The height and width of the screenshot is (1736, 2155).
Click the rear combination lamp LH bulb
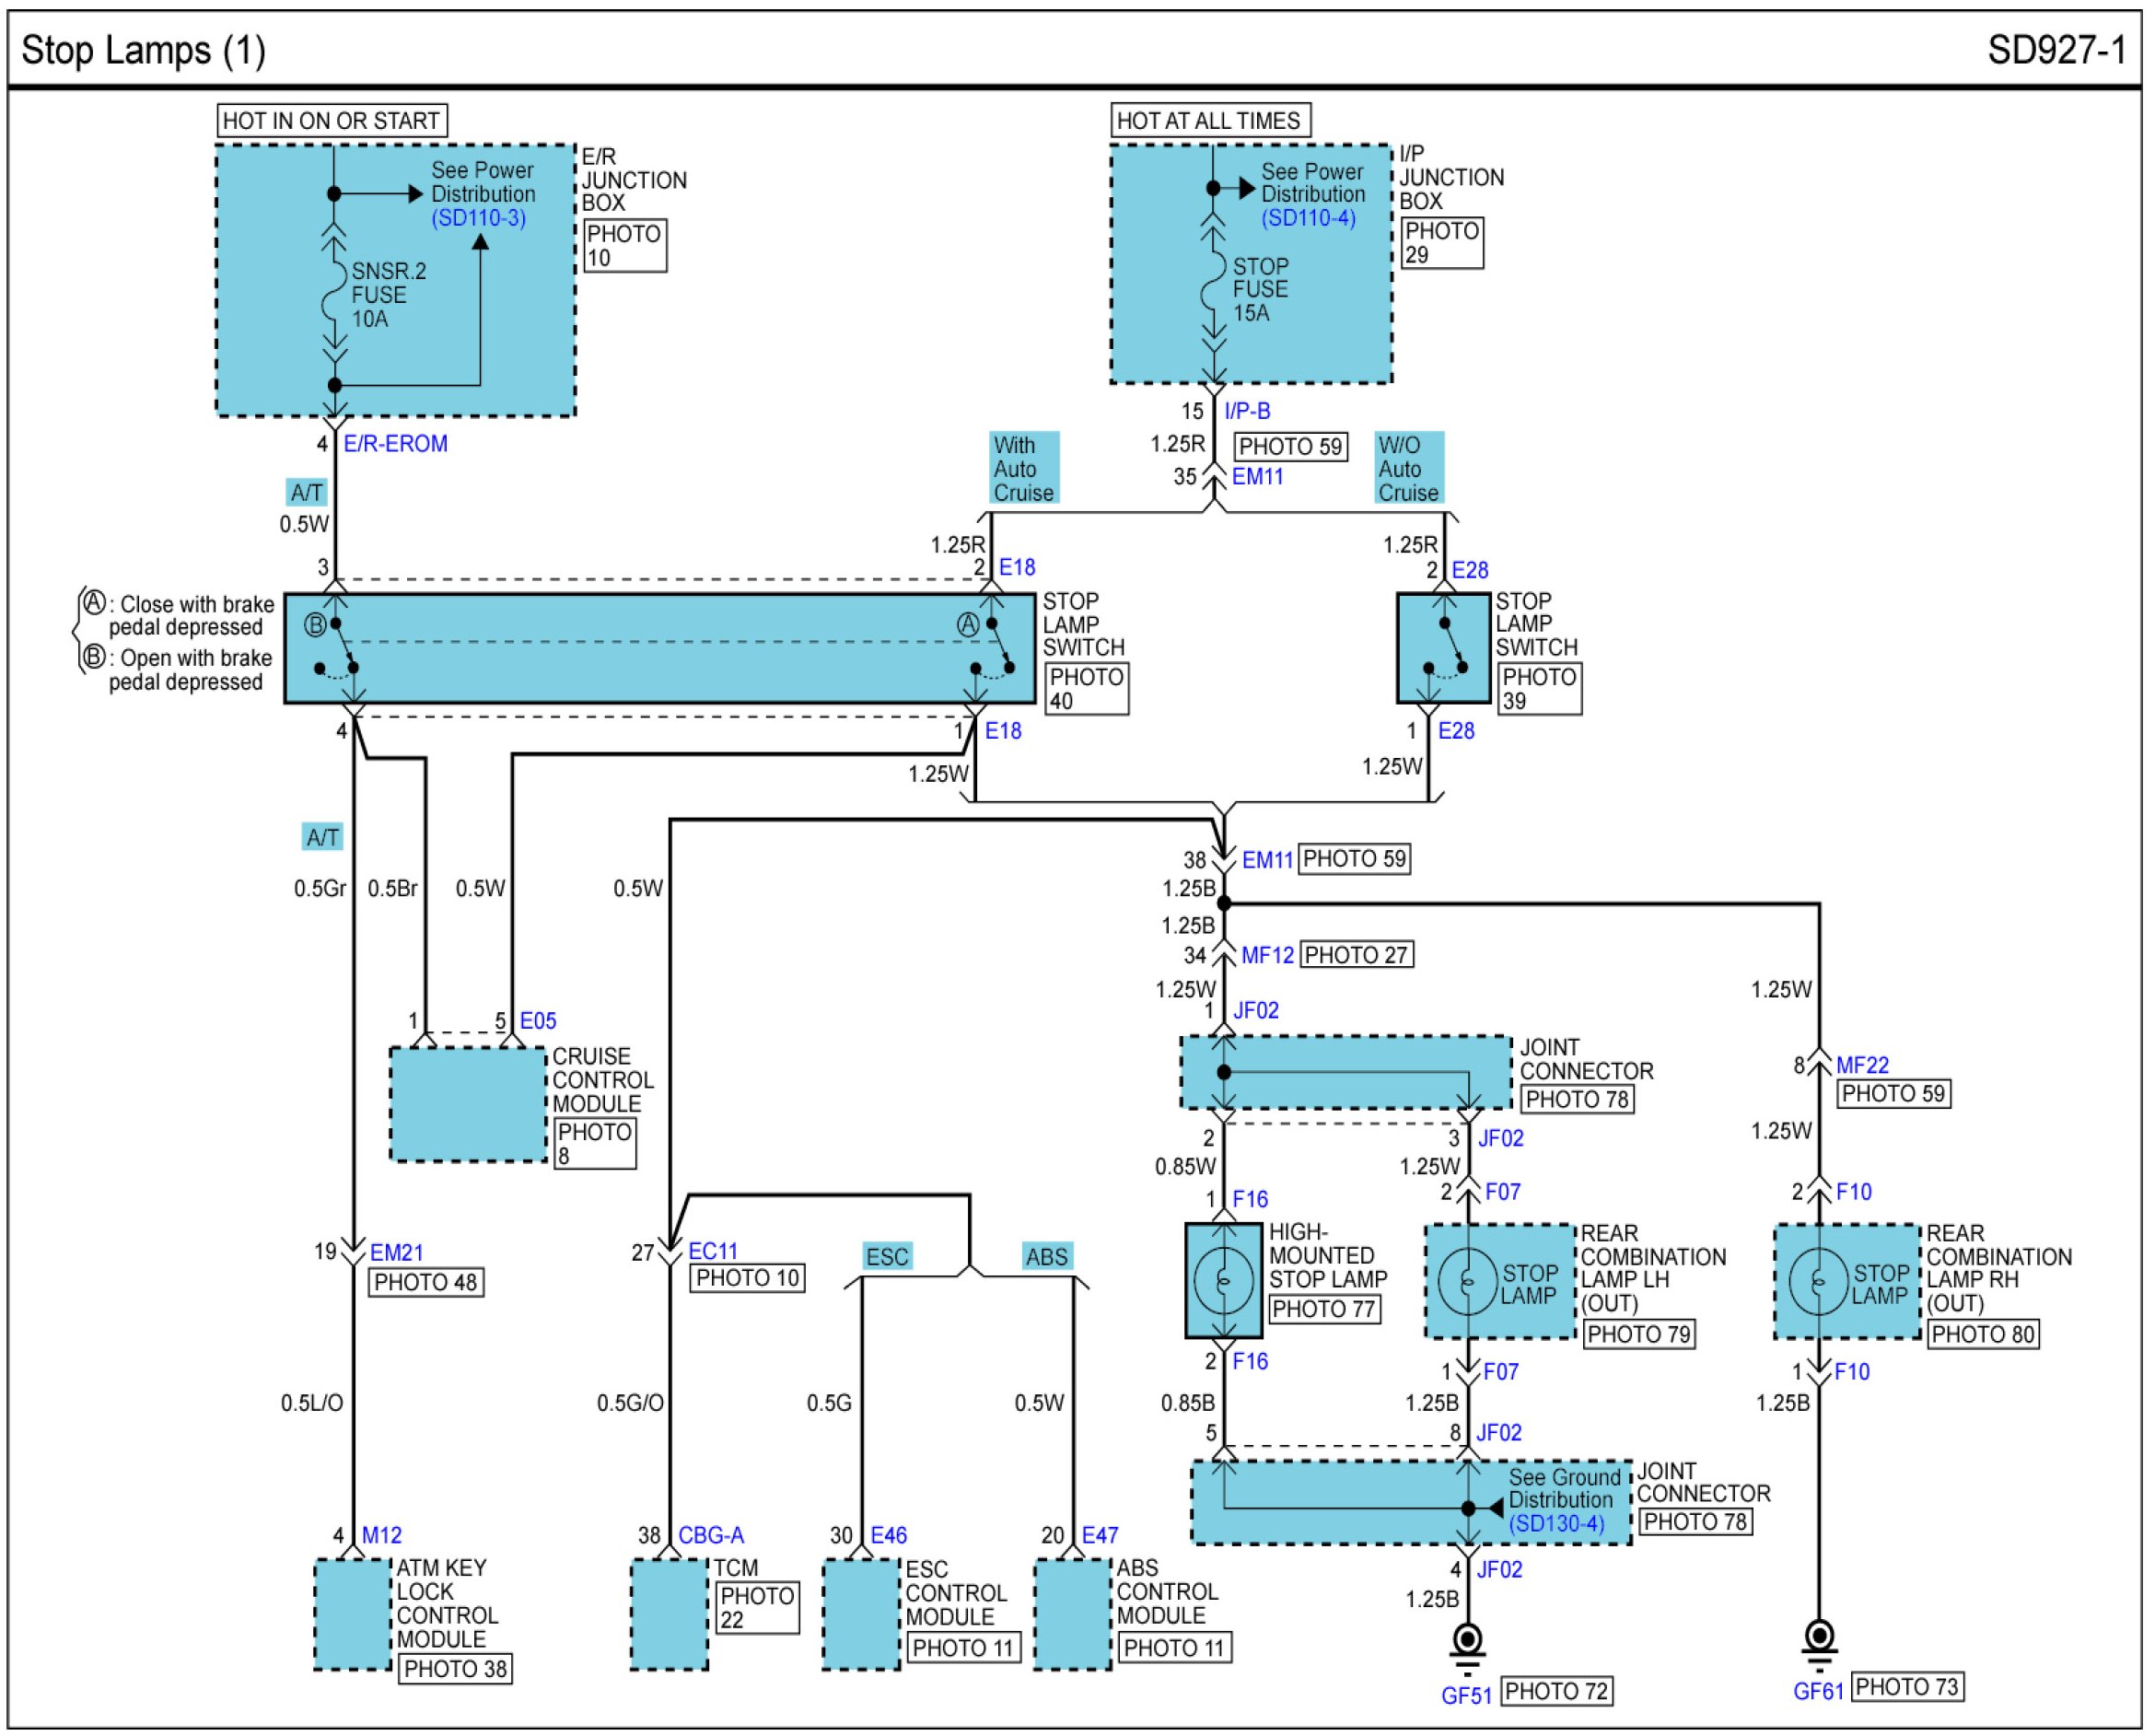tap(1467, 1281)
